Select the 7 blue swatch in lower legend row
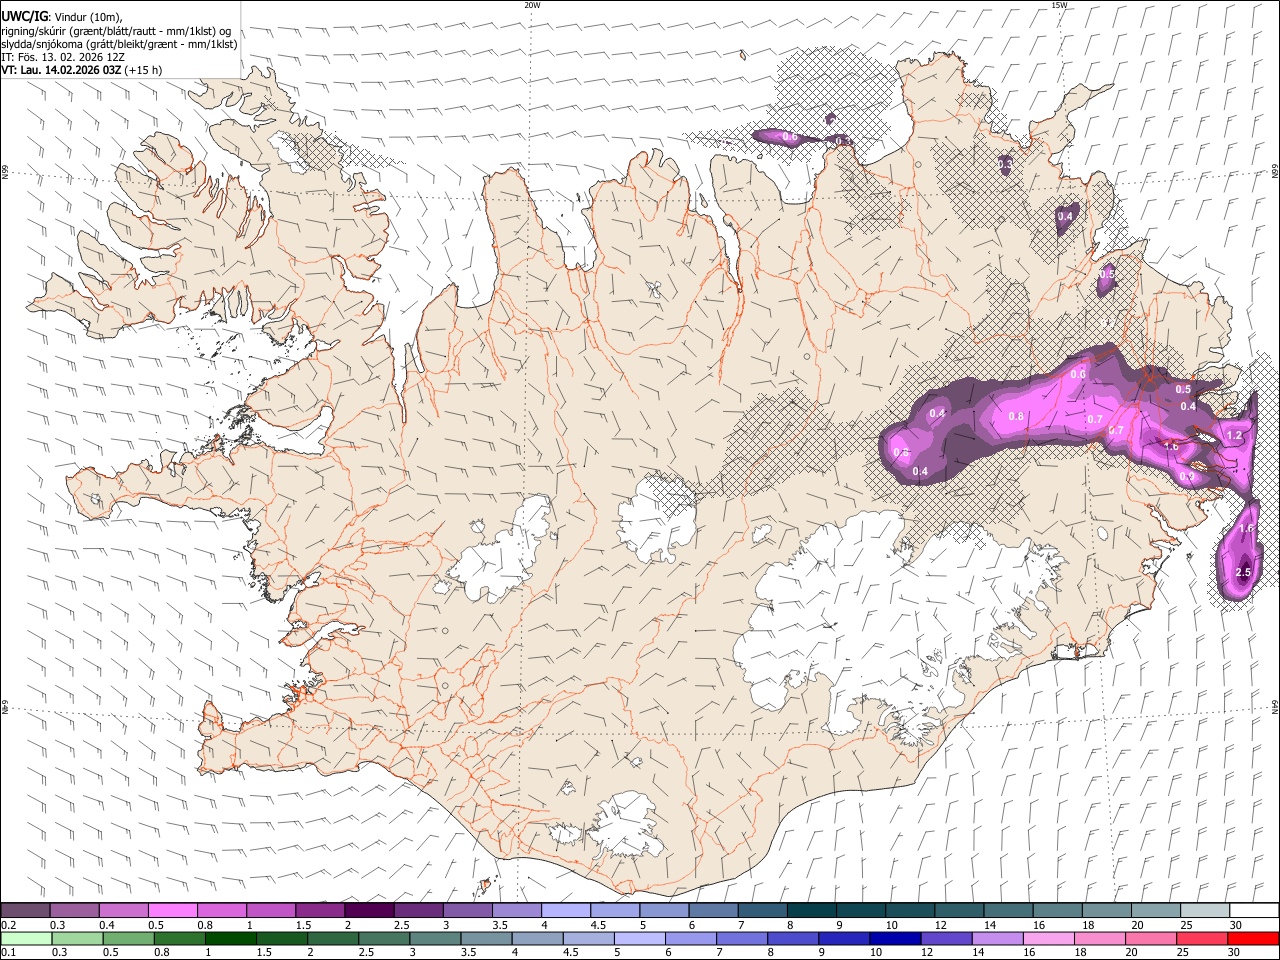 pos(742,938)
